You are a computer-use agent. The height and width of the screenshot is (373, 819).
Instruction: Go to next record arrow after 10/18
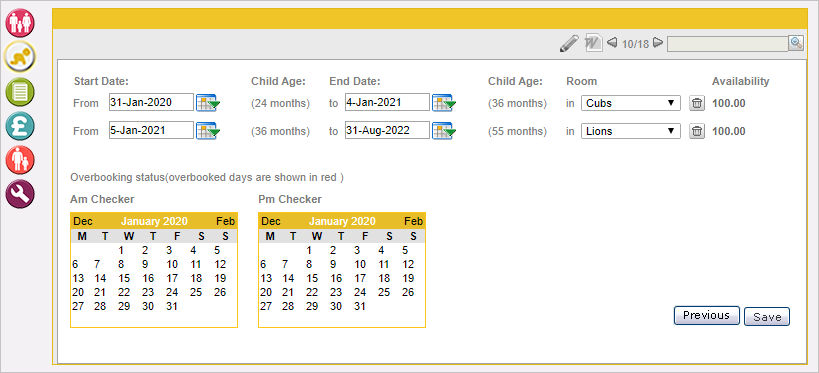click(658, 43)
